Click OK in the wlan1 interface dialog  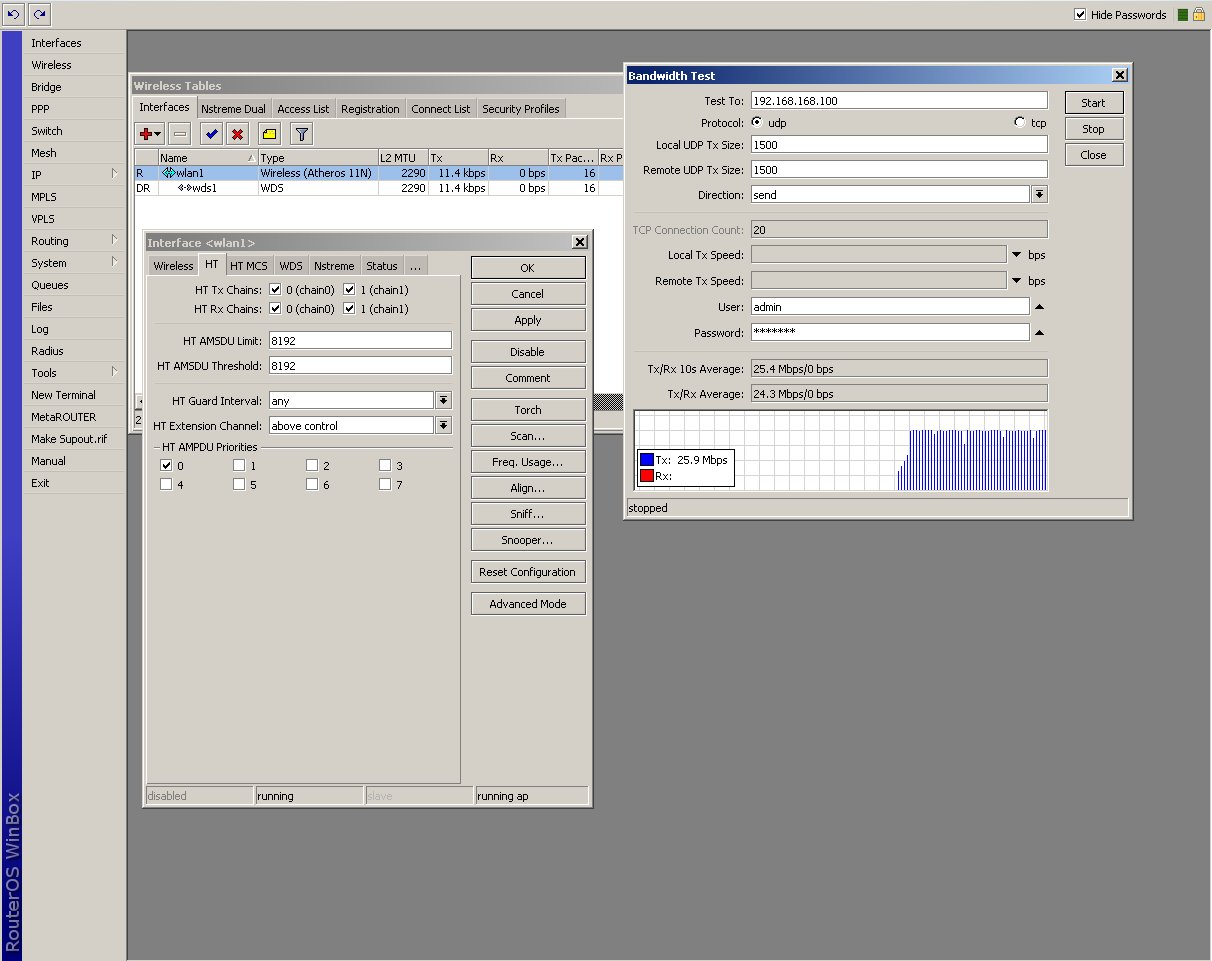[528, 268]
